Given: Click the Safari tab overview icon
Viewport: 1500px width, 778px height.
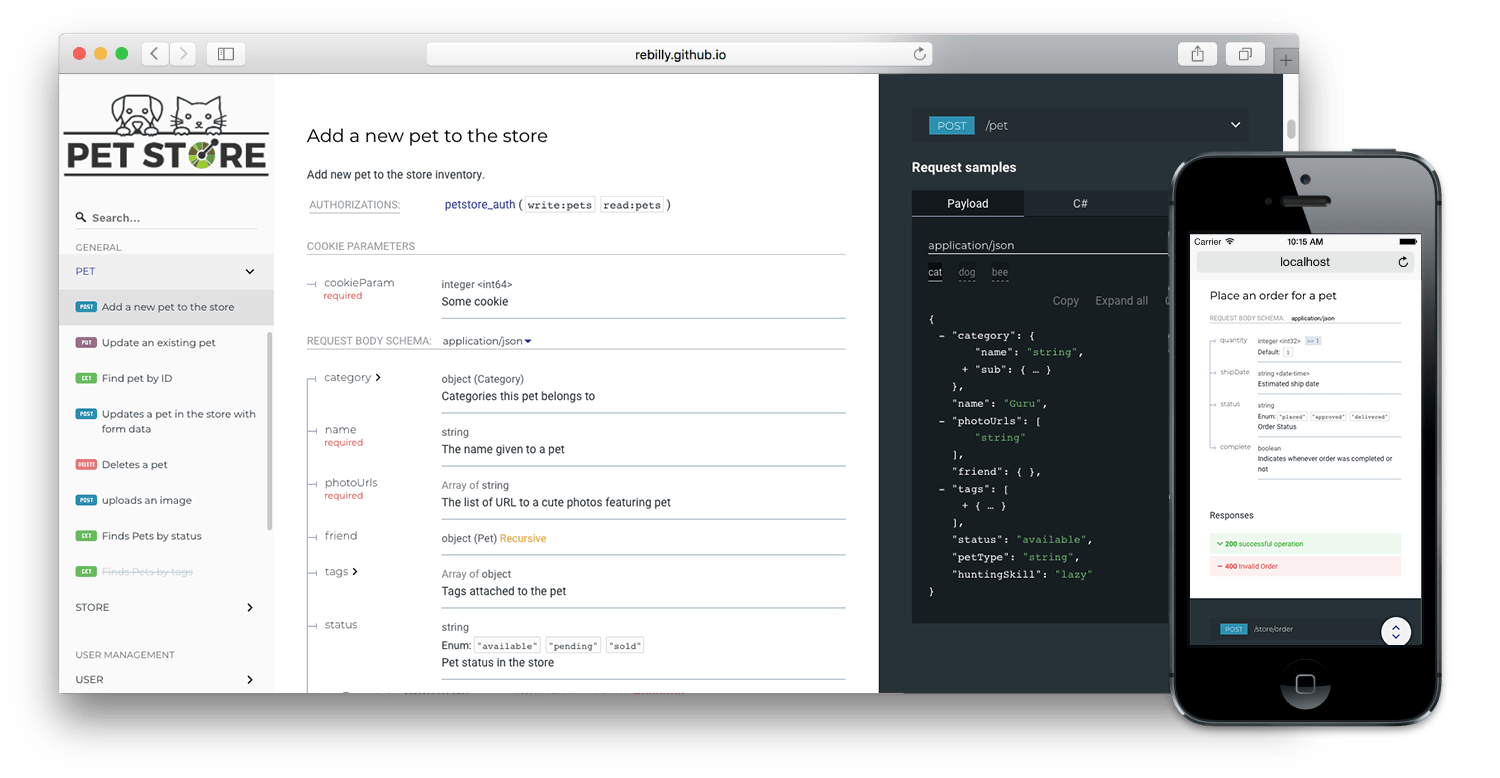Looking at the screenshot, I should 1245,54.
